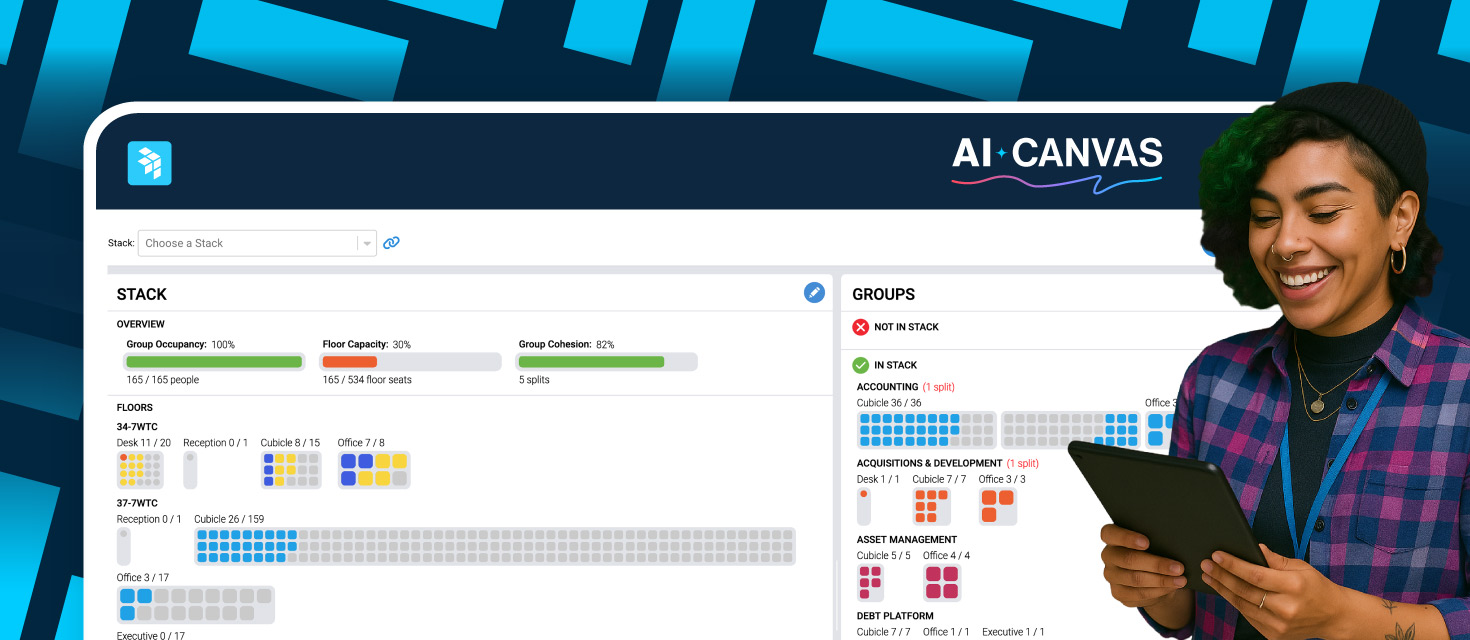The width and height of the screenshot is (1470, 640).
Task: Click the Acquisitions & Development (1 split) link
Action: pyautogui.click(x=1022, y=463)
